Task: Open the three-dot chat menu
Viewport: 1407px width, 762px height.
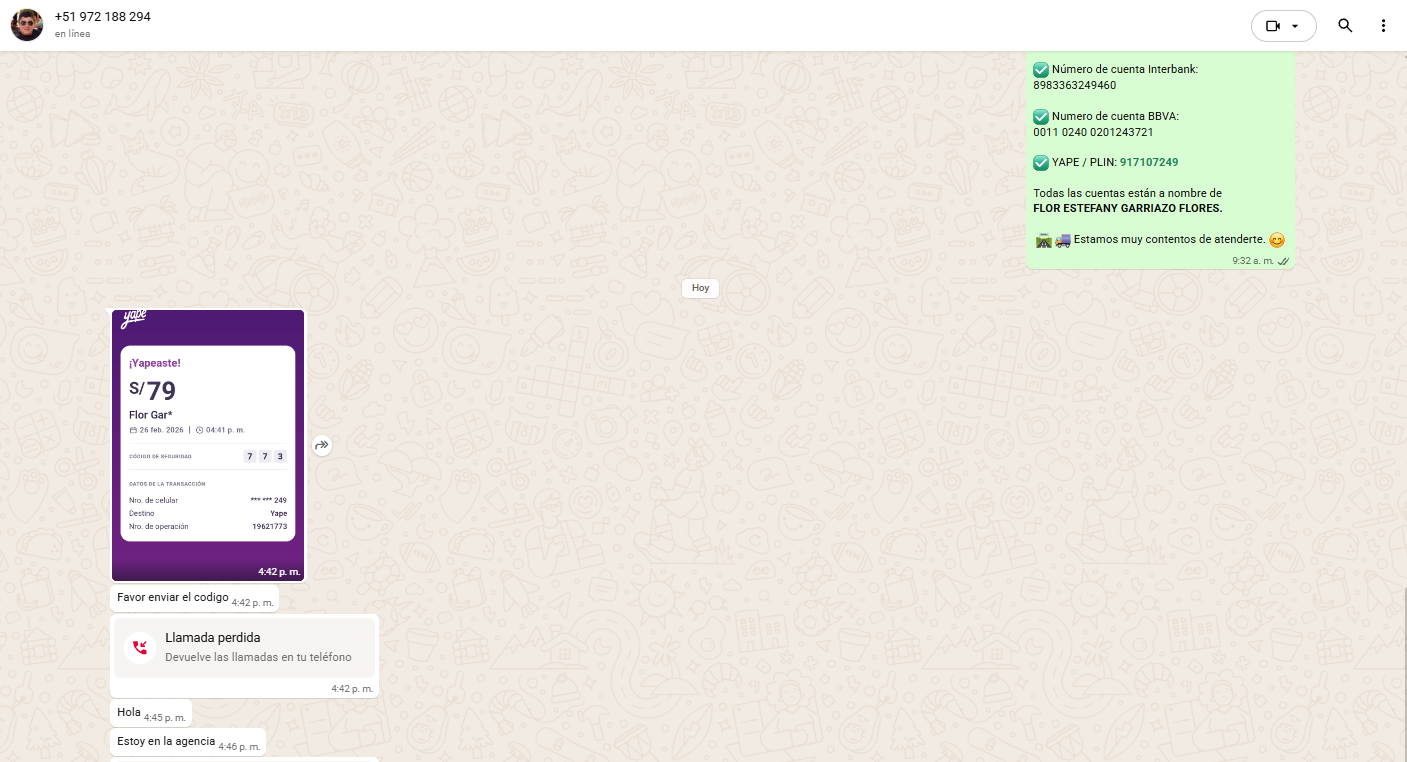Action: tap(1383, 26)
